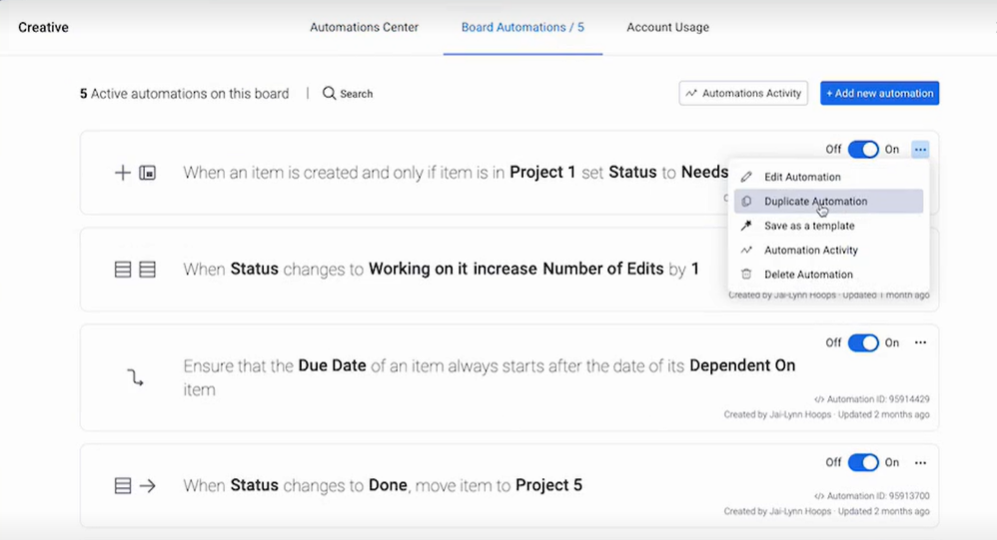997x540 pixels.
Task: Click the plus icon of item created automation
Action: pos(122,172)
